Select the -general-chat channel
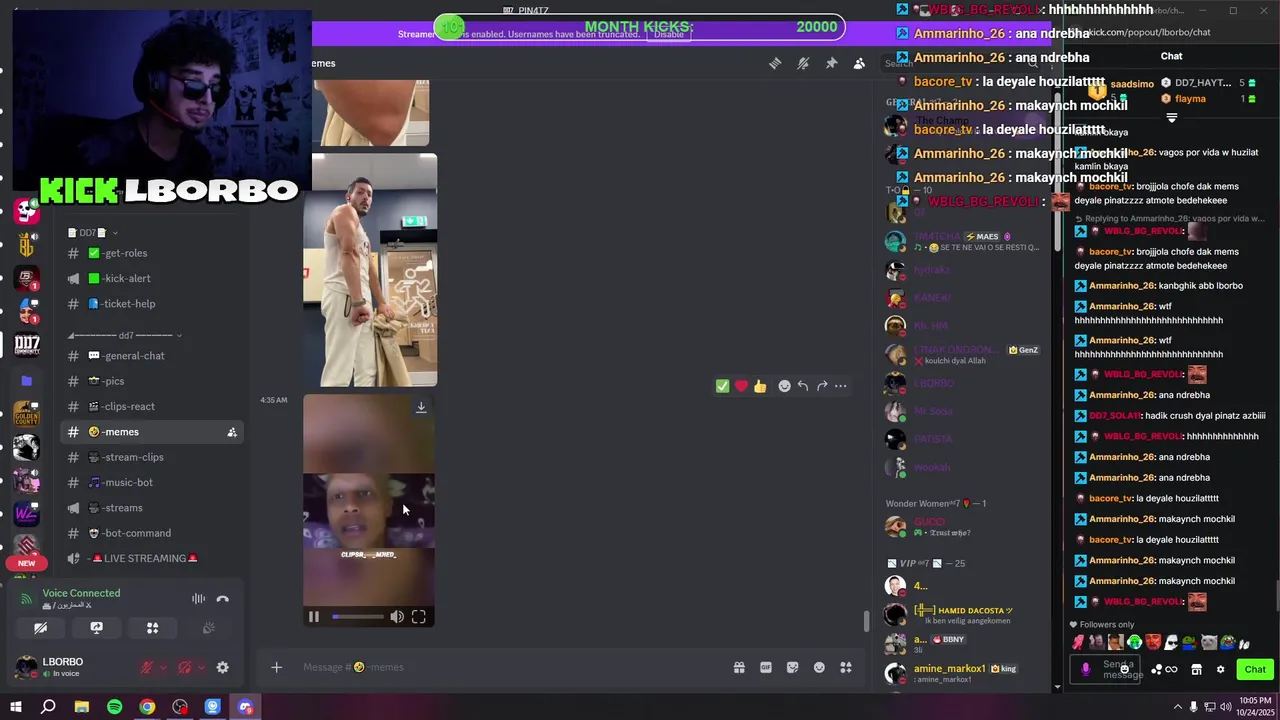1280x720 pixels. (x=151, y=356)
